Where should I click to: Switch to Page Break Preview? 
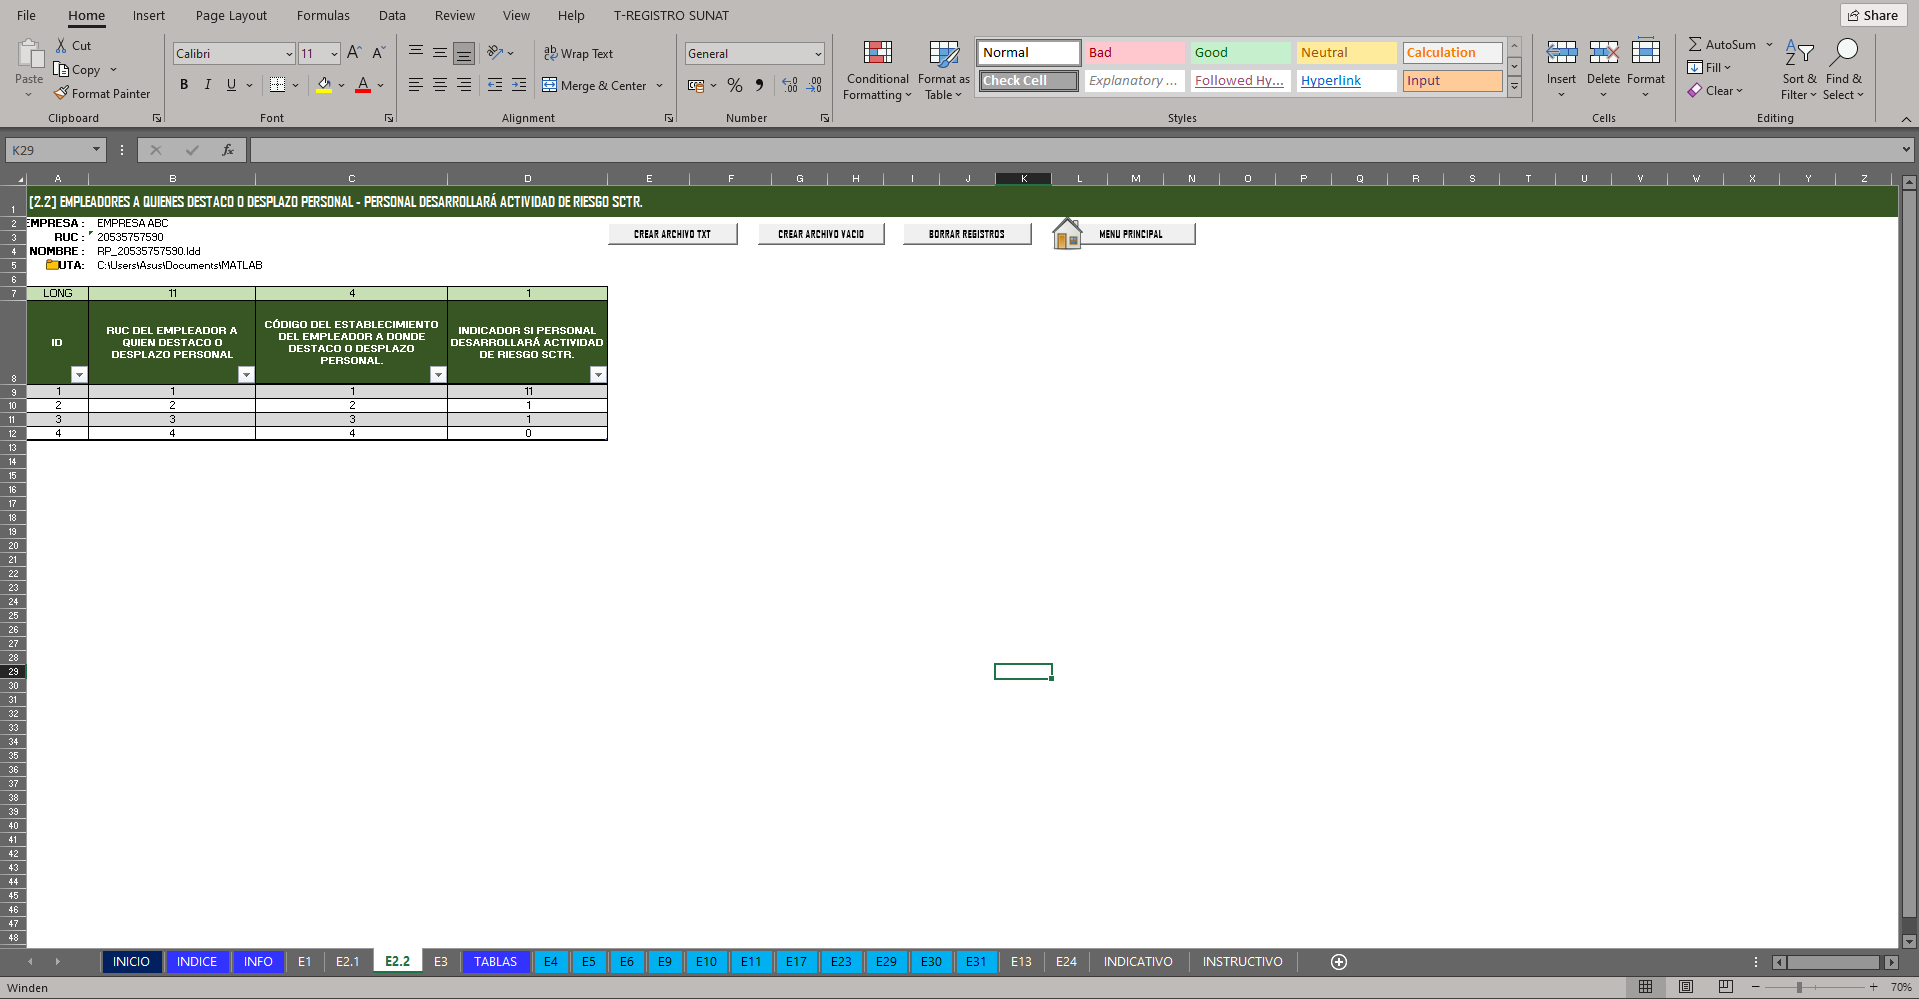tap(1726, 987)
